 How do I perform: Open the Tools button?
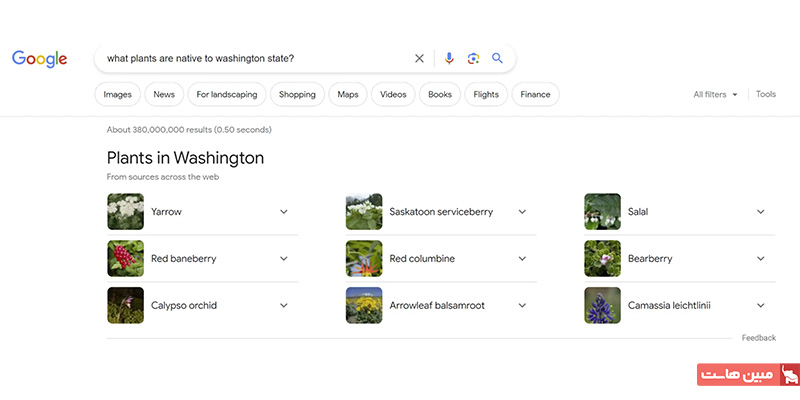766,94
